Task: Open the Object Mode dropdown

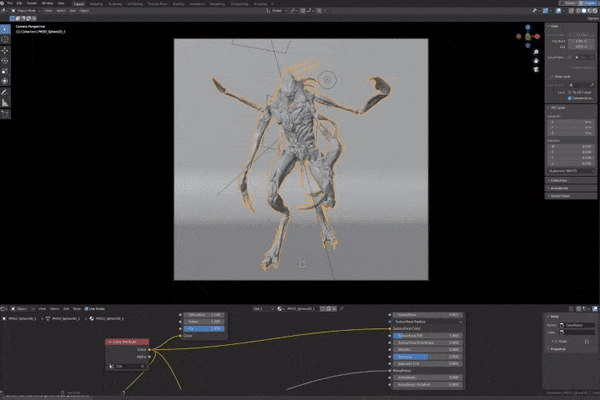Action: pos(26,11)
